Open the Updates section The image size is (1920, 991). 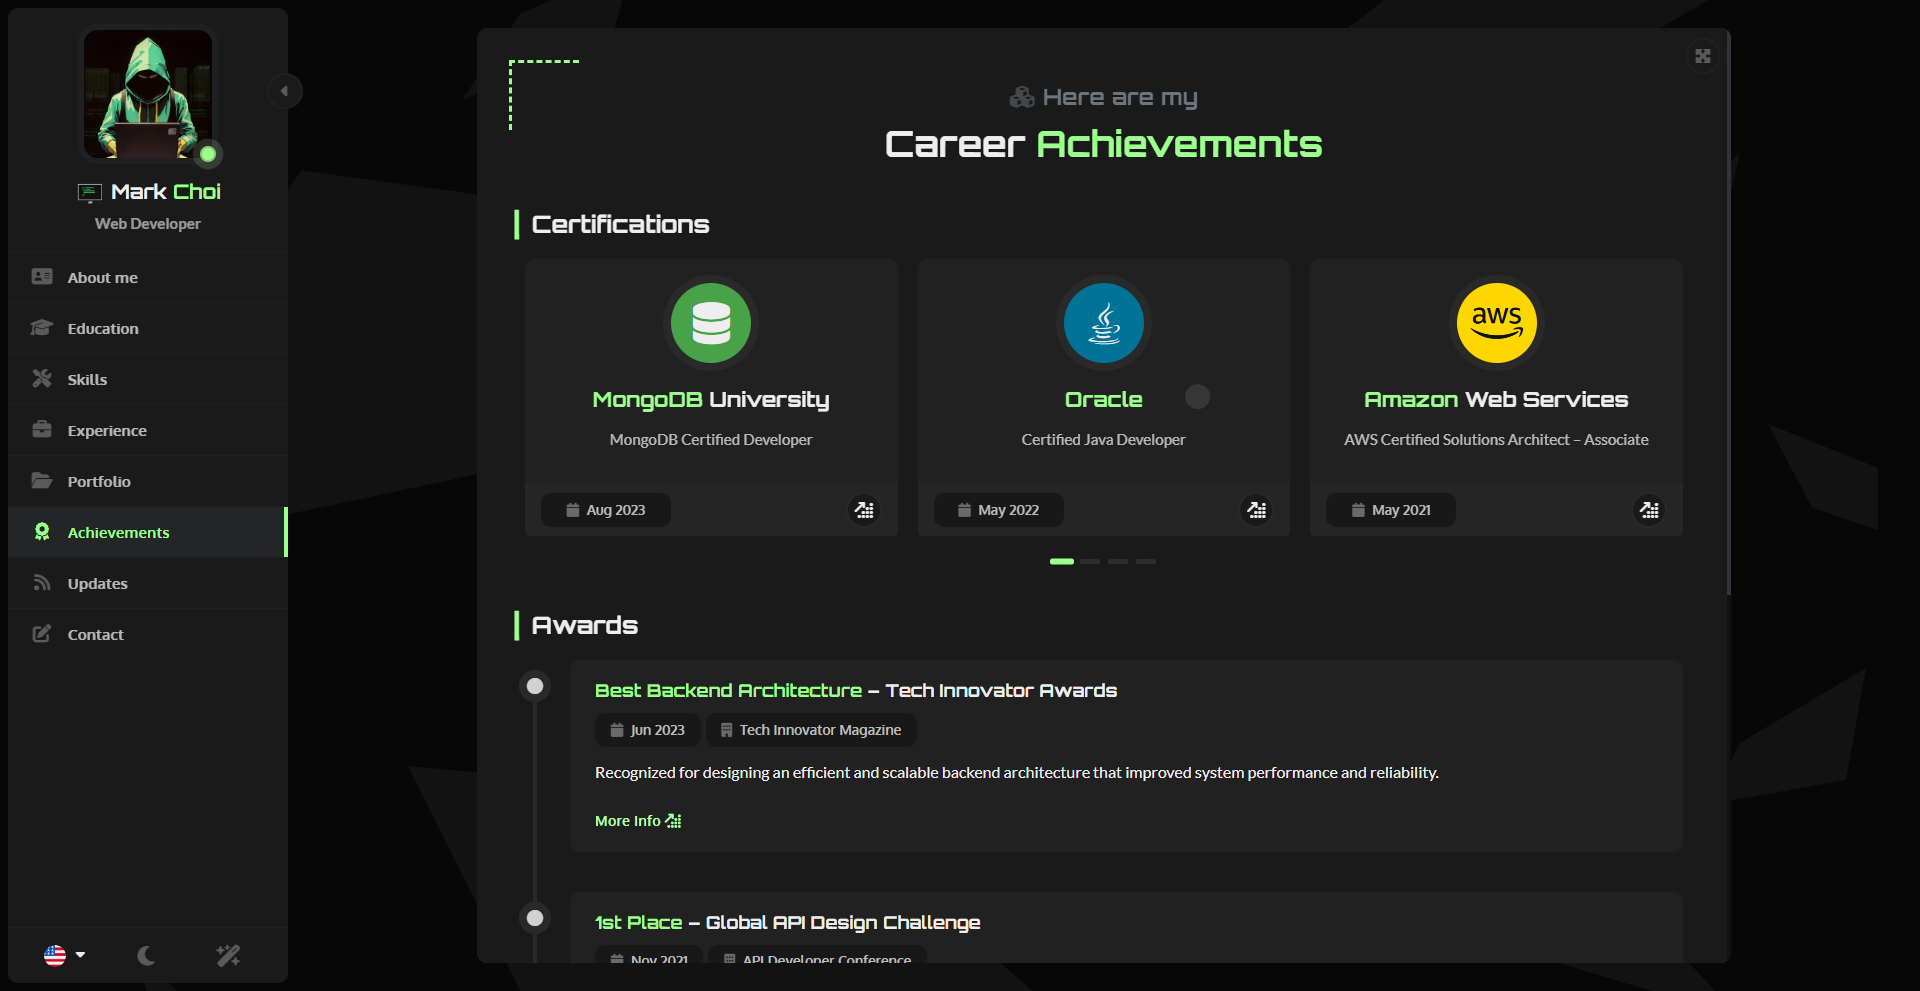coord(148,583)
